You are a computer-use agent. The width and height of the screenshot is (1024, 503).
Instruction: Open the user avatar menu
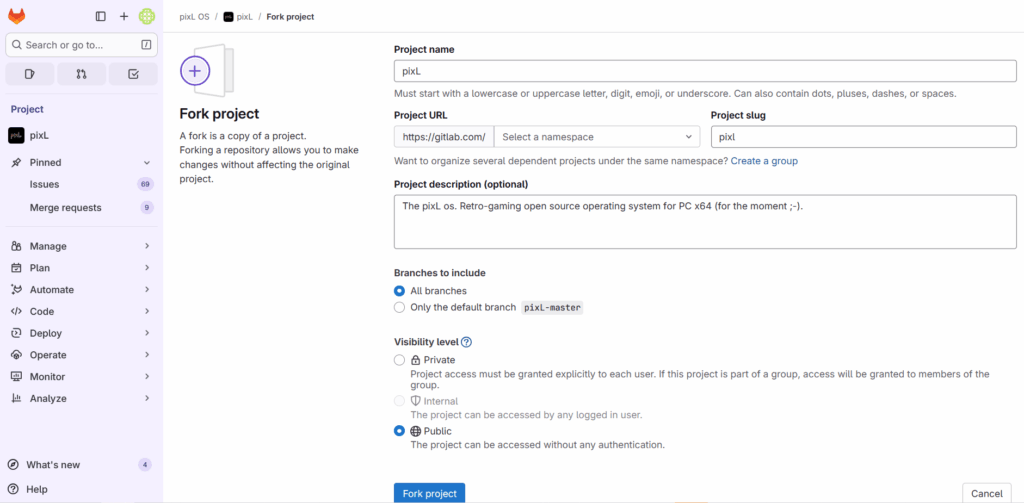tap(147, 16)
